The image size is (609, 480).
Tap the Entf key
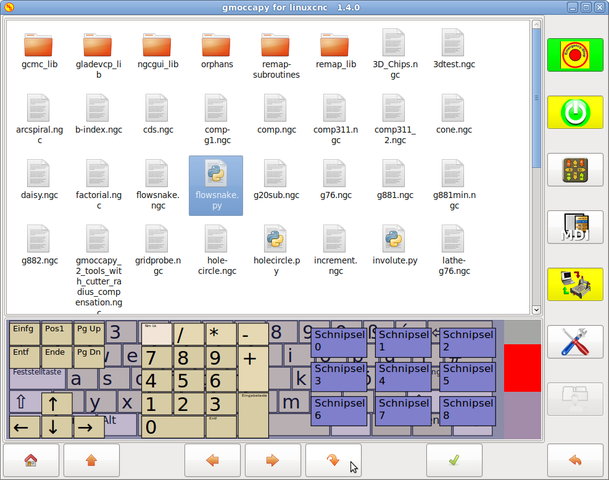coord(24,357)
